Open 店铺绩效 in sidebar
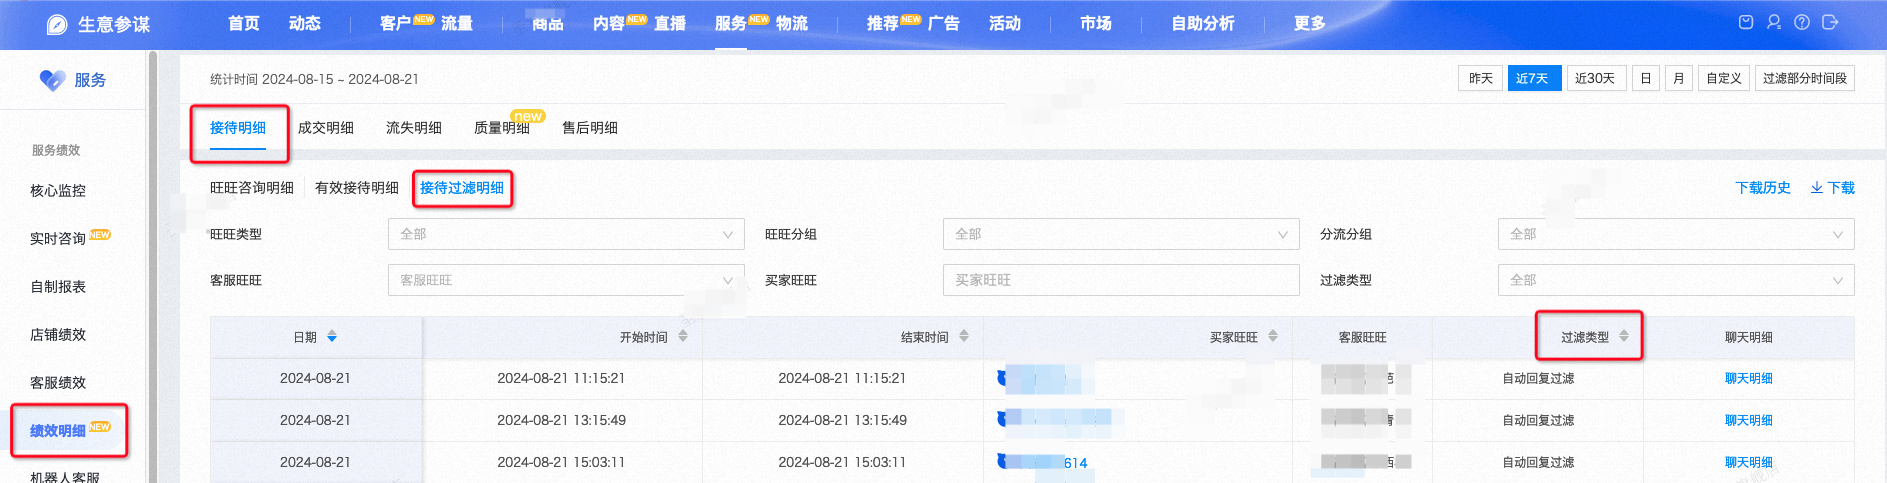Image resolution: width=1887 pixels, height=483 pixels. click(58, 335)
